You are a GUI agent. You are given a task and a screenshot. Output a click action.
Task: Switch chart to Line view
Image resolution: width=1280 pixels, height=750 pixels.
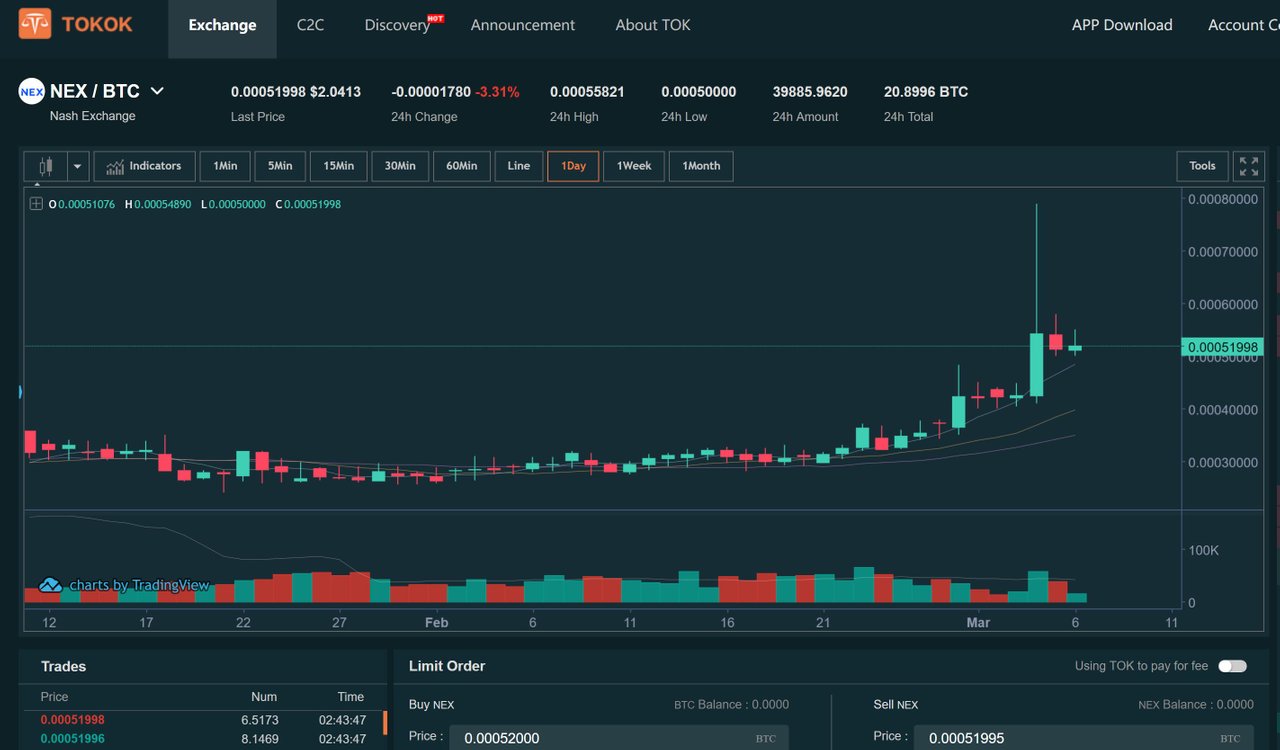519,166
